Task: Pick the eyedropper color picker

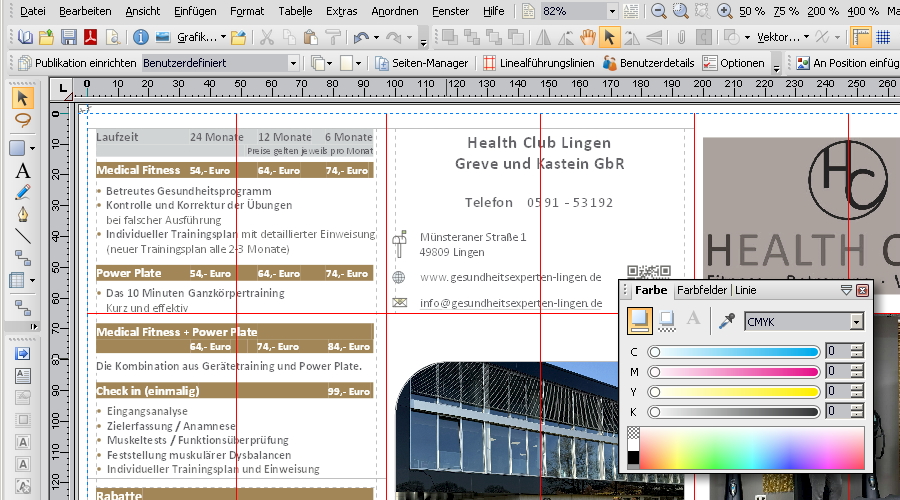Action: click(x=728, y=321)
